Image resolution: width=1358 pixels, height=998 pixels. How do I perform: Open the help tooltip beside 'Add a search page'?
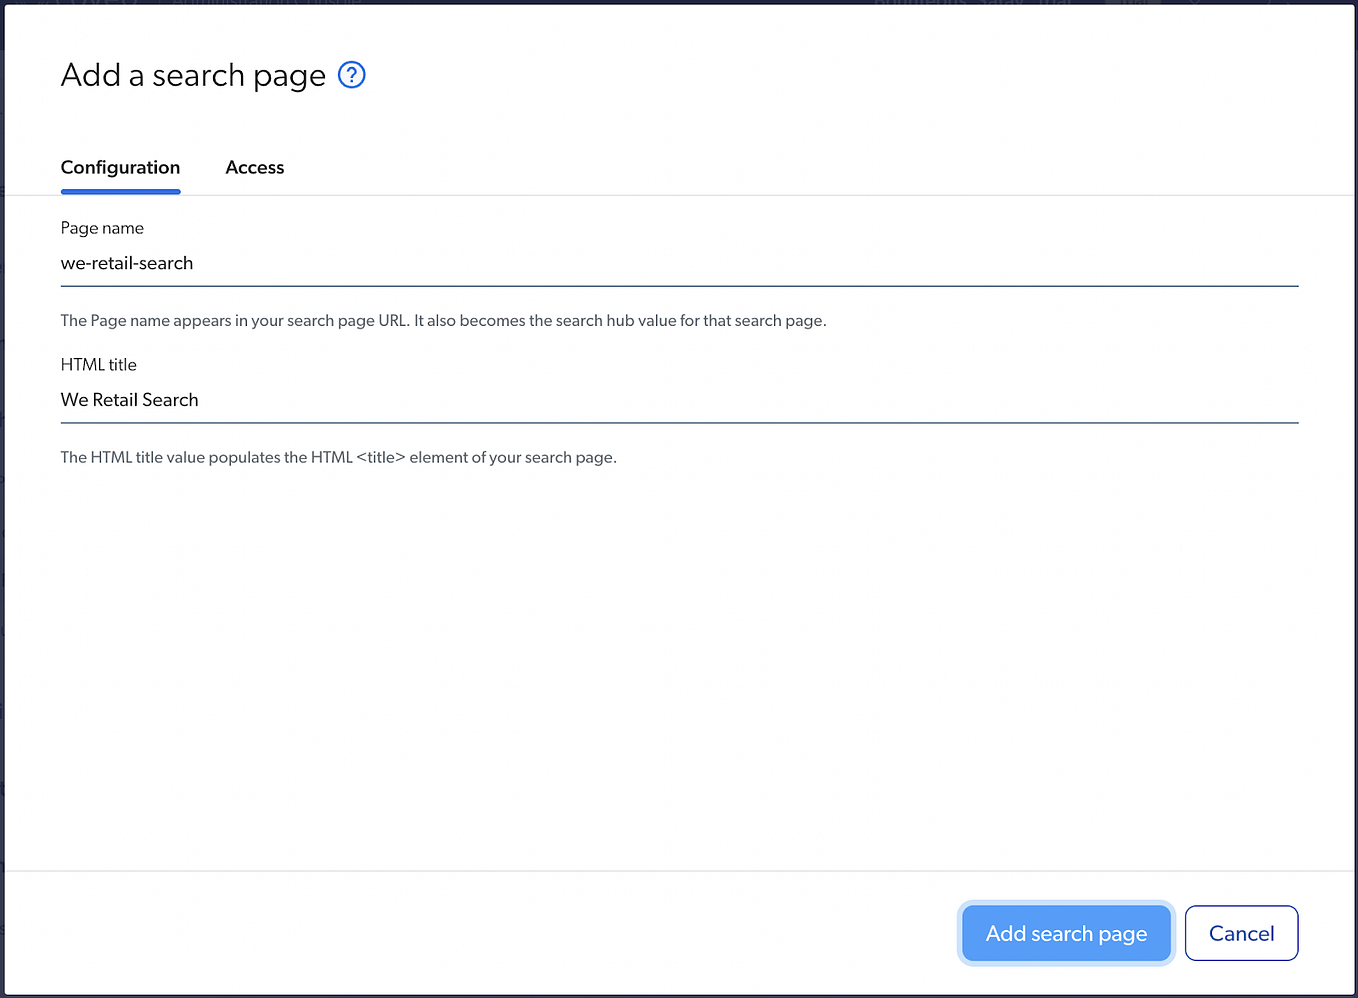(x=351, y=75)
